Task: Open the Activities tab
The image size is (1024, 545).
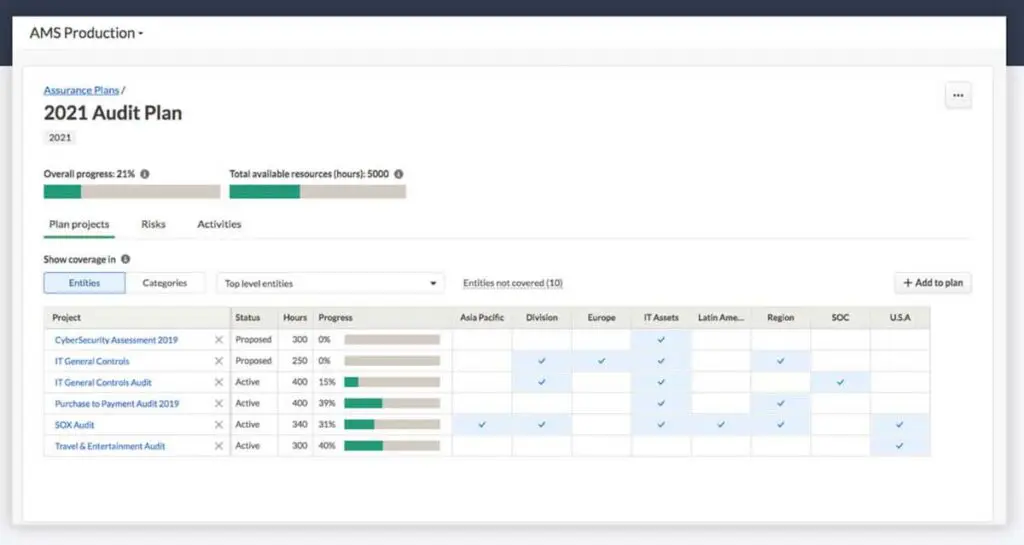Action: coord(219,224)
